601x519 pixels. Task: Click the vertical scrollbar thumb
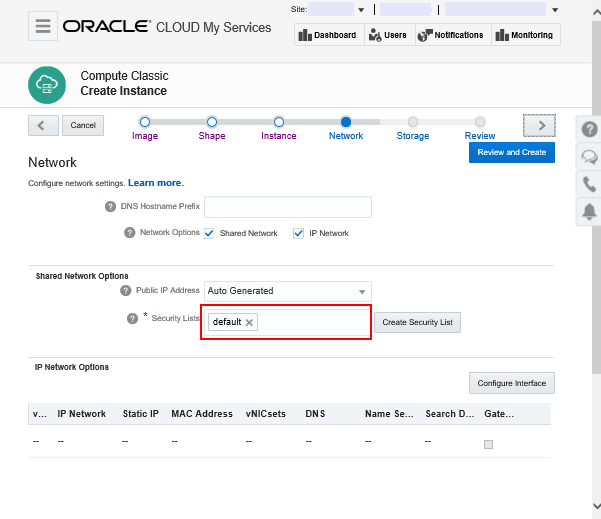(596, 195)
